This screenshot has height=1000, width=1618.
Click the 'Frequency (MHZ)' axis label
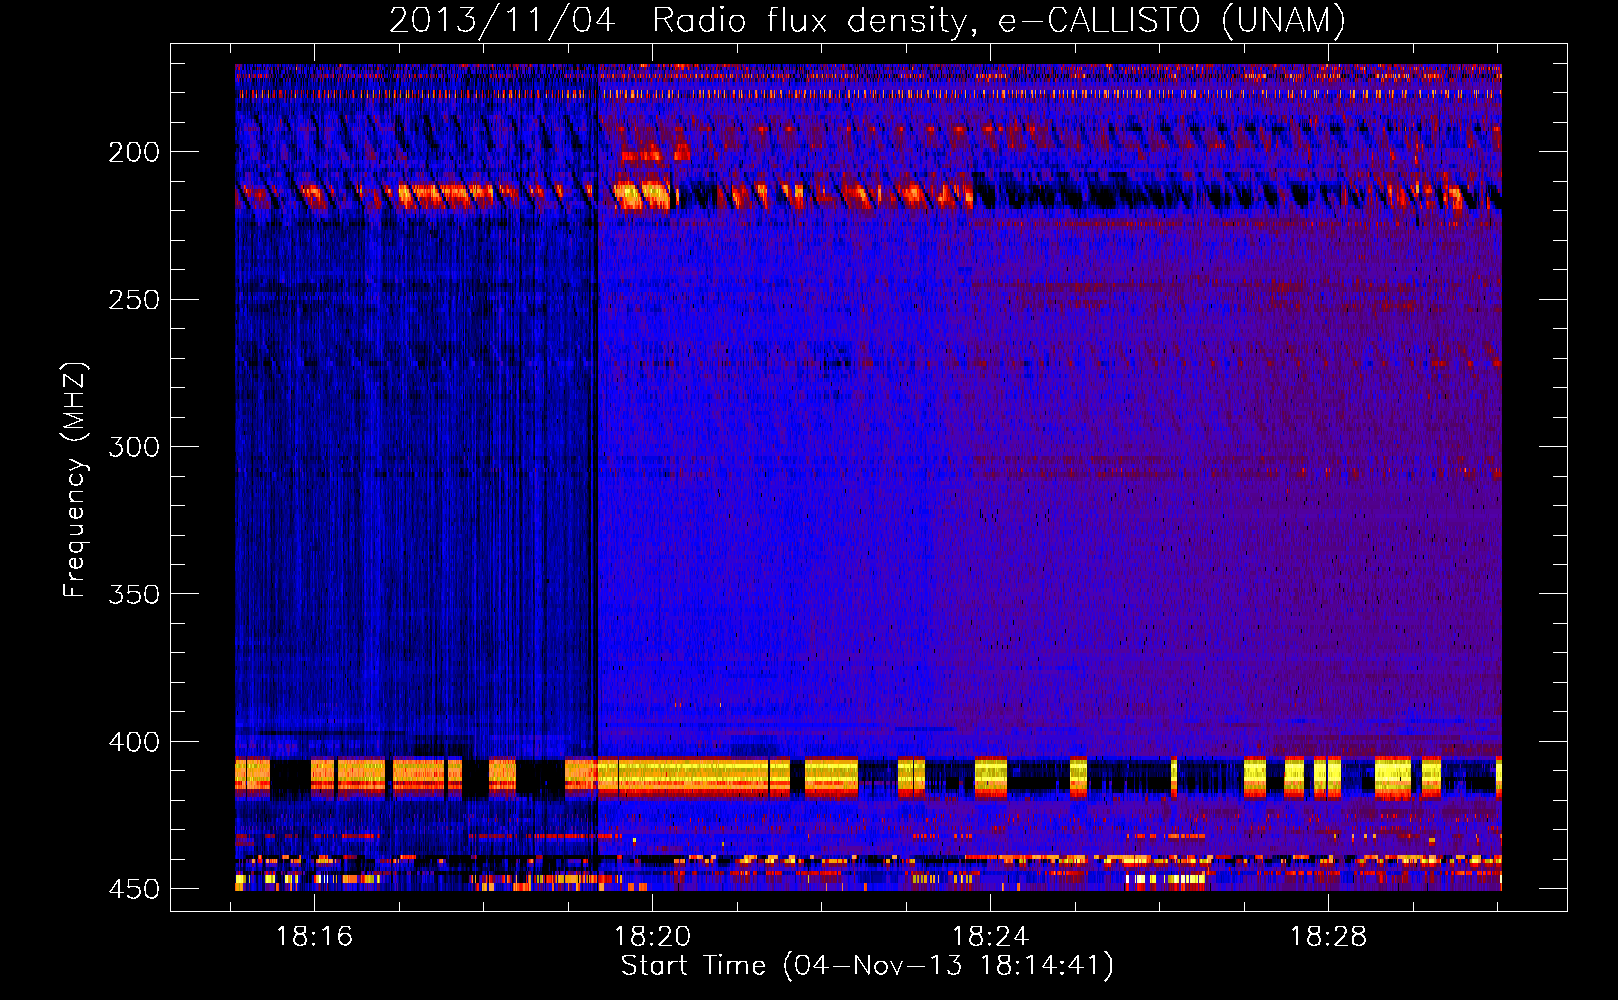click(x=75, y=480)
